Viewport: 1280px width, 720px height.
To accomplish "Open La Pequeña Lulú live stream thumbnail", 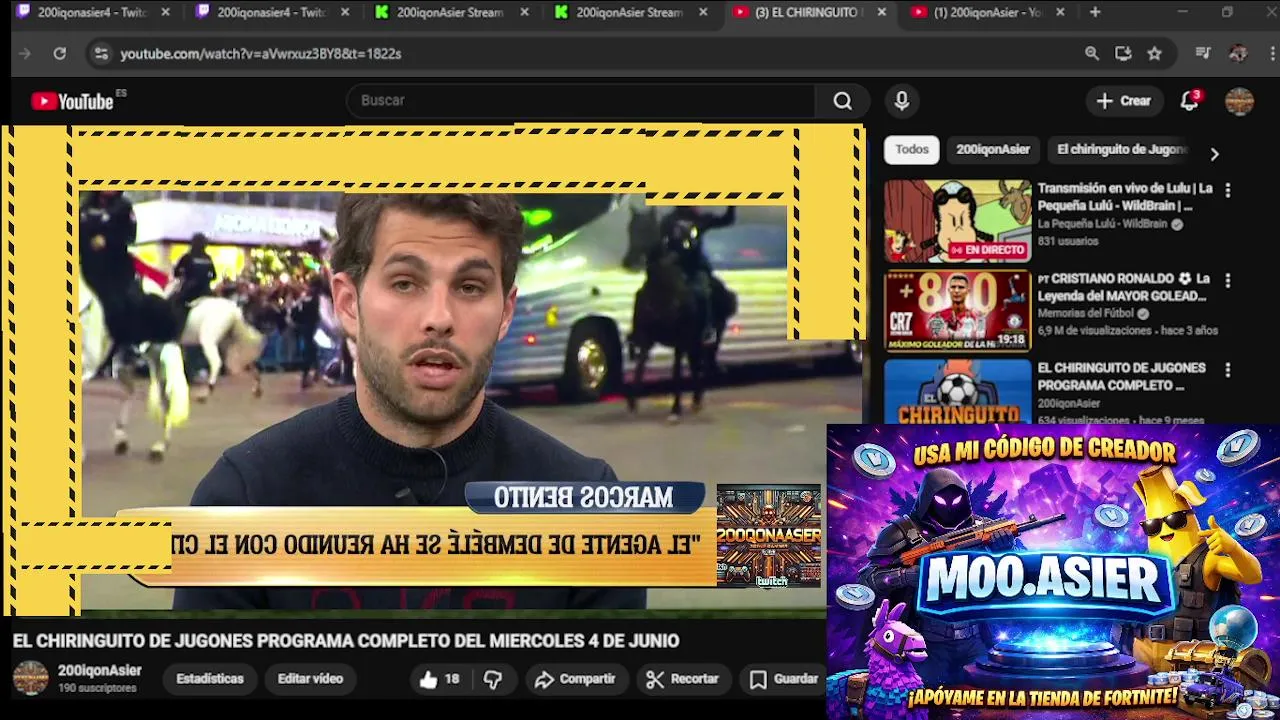I will click(957, 221).
